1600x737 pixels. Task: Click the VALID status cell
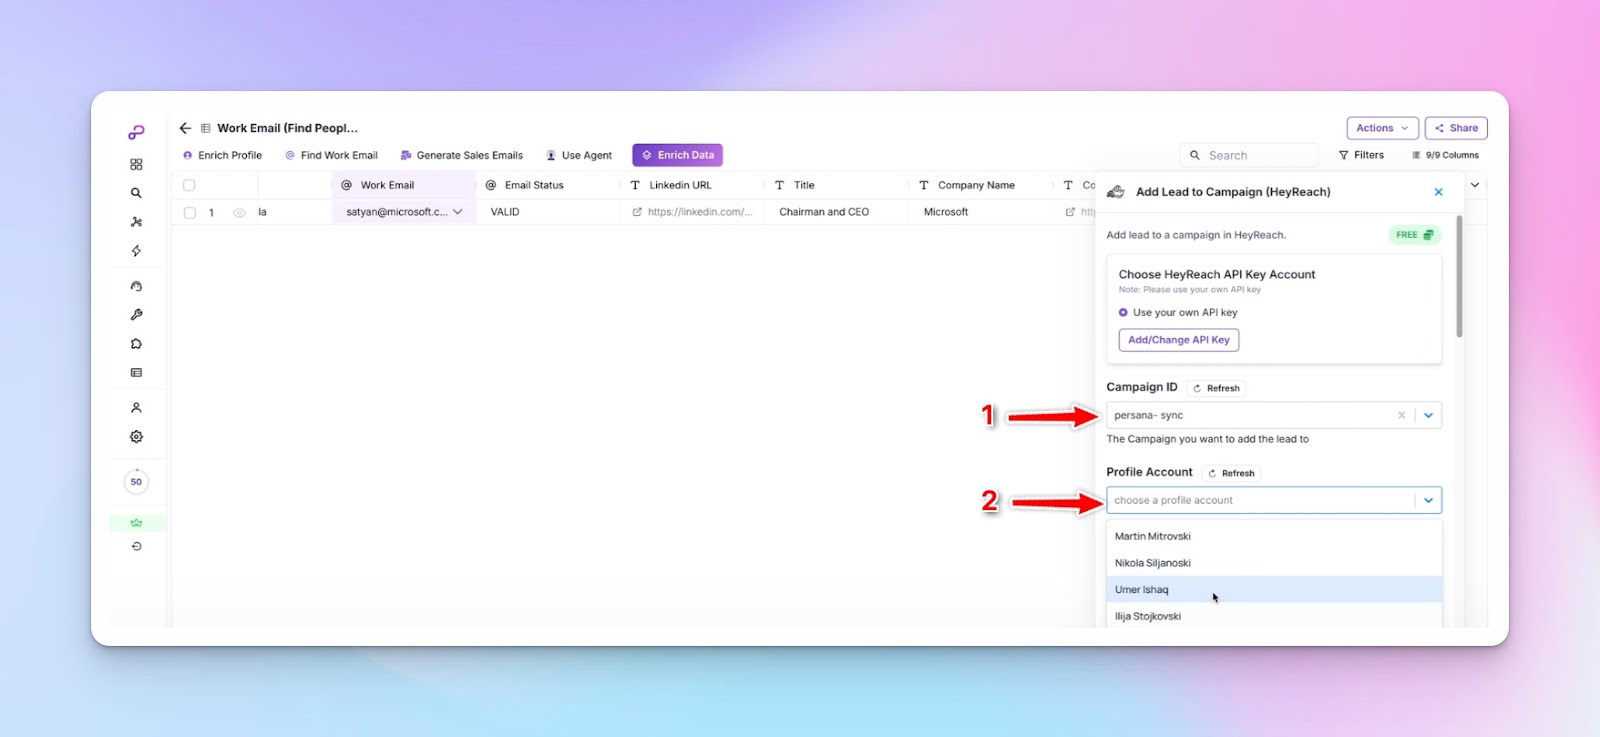point(548,212)
